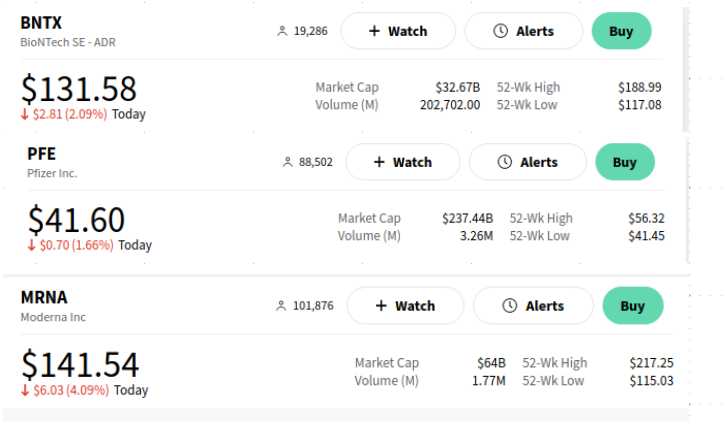Click the watchers person icon for BNTX
Image resolution: width=725 pixels, height=426 pixels.
point(282,31)
